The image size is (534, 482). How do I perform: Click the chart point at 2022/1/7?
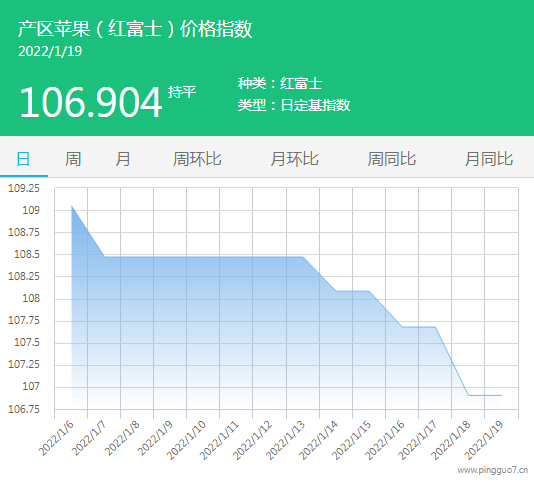coord(104,256)
